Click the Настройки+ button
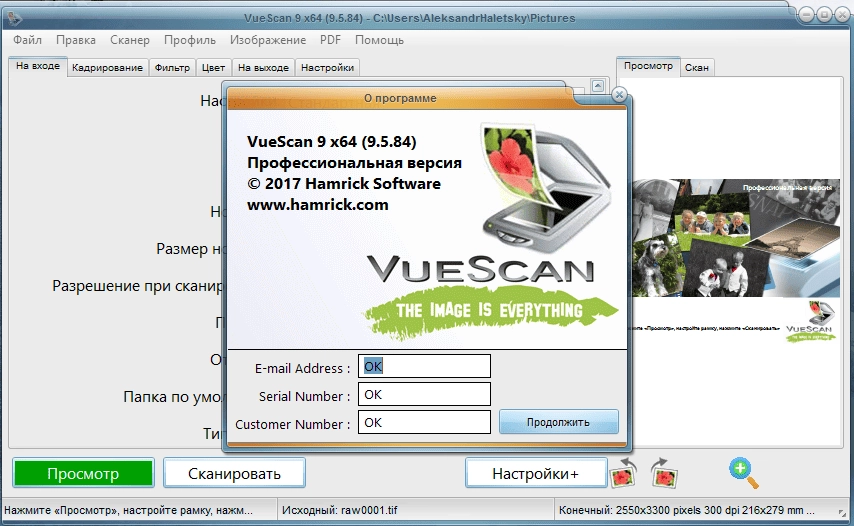854x526 pixels. [536, 473]
